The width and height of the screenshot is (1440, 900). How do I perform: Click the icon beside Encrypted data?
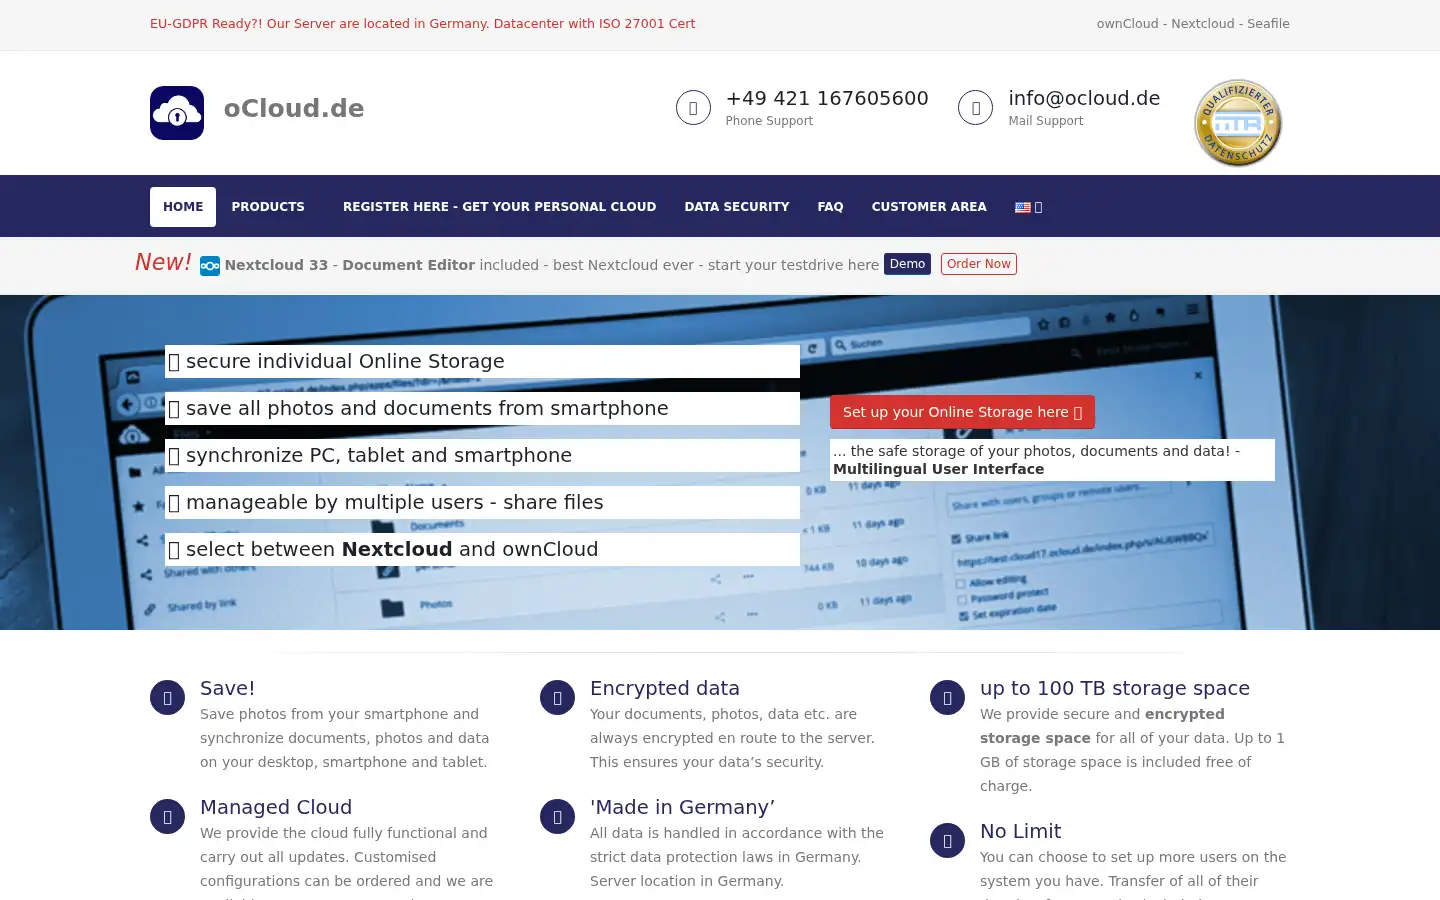click(x=557, y=697)
